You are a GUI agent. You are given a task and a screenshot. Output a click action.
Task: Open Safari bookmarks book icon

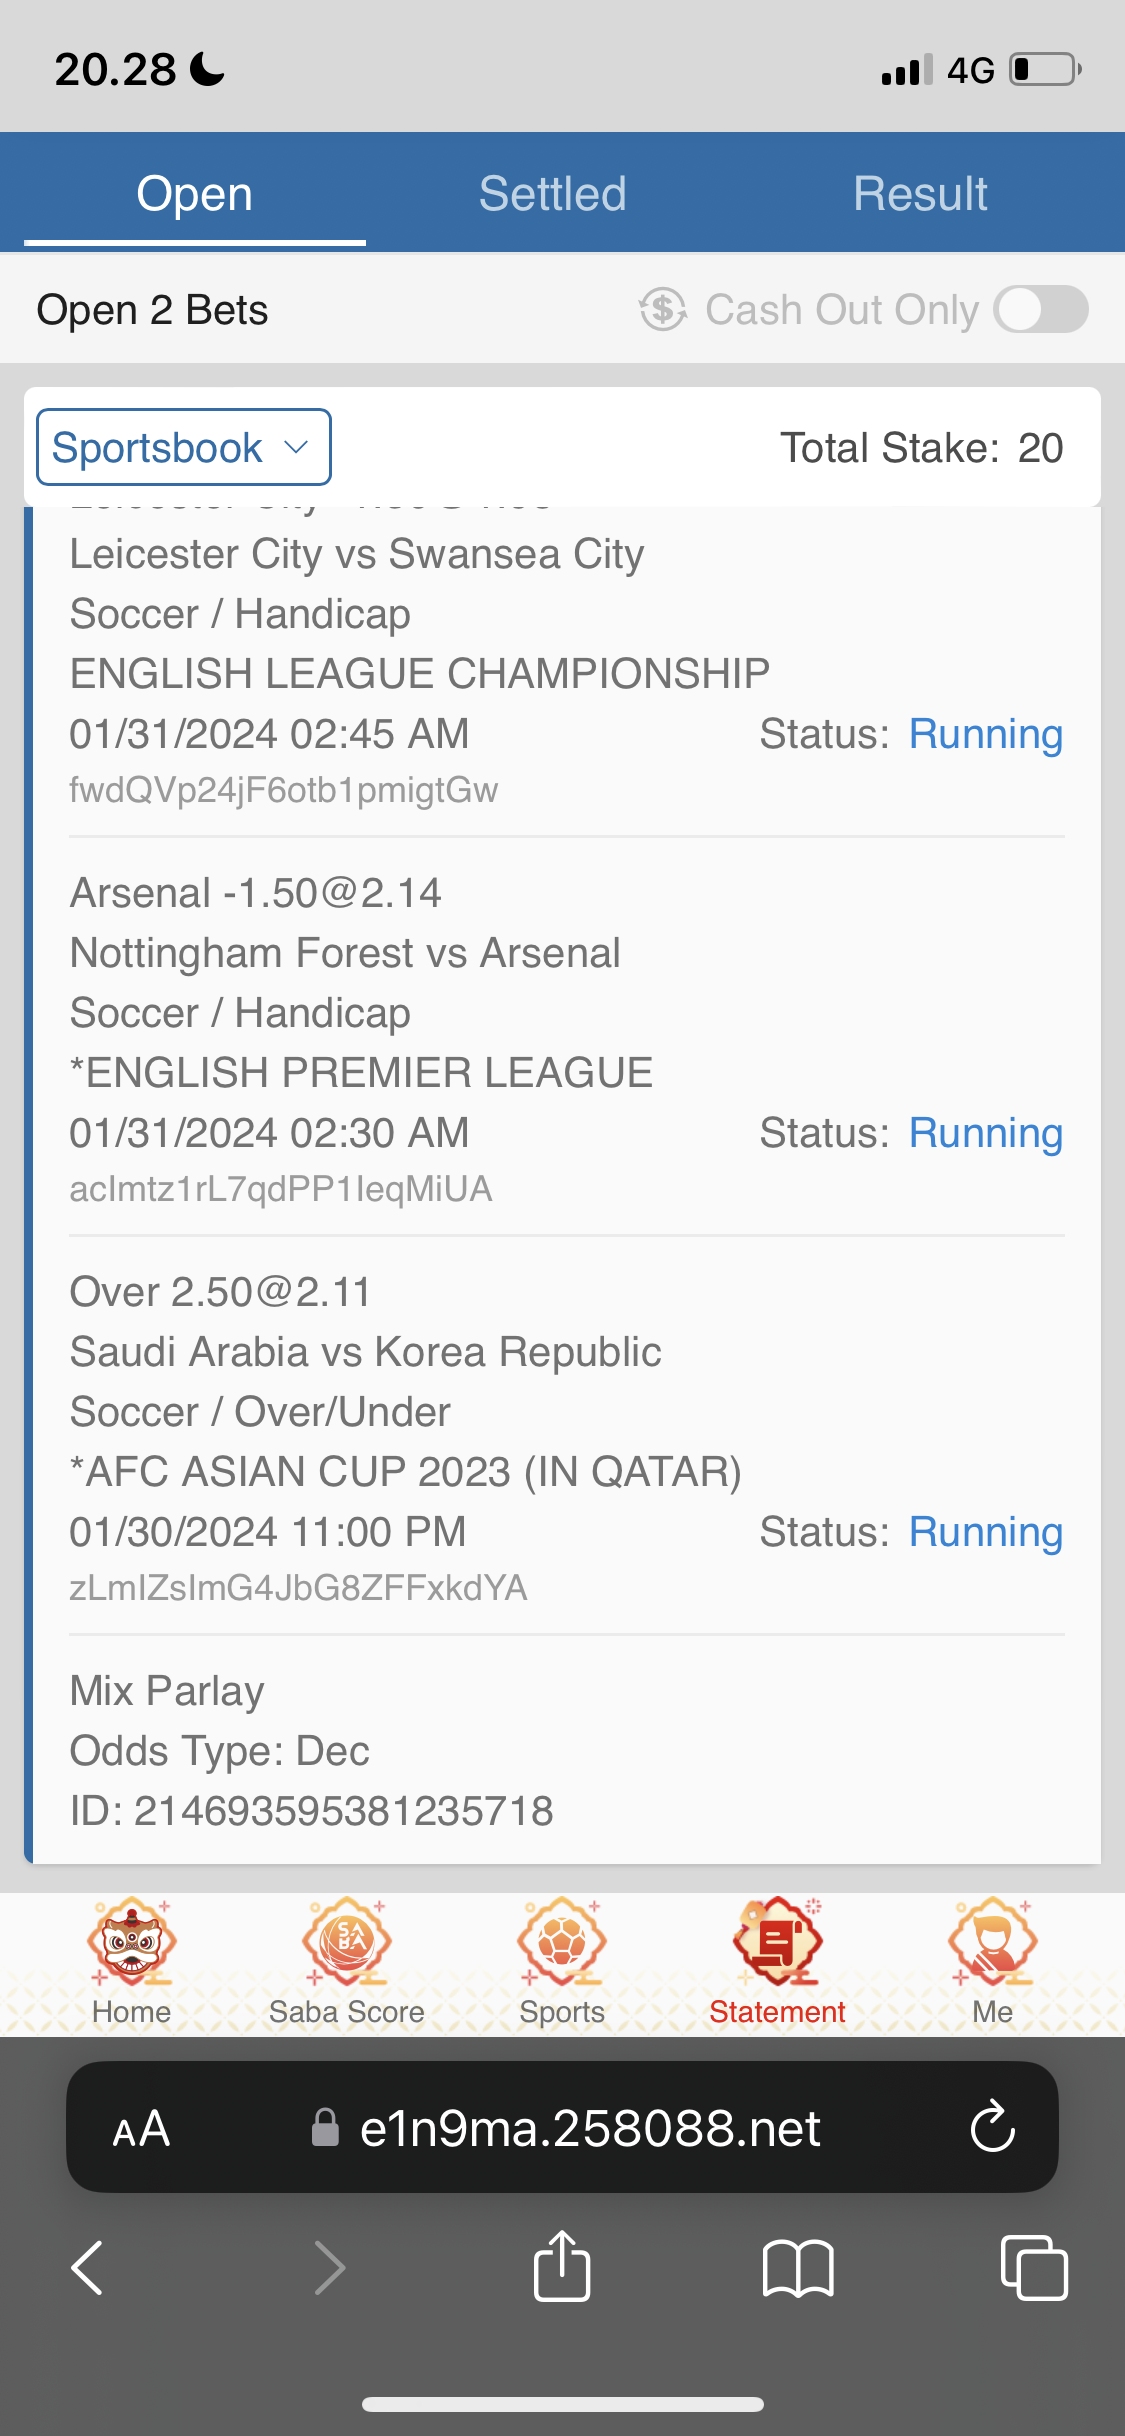pos(797,2267)
